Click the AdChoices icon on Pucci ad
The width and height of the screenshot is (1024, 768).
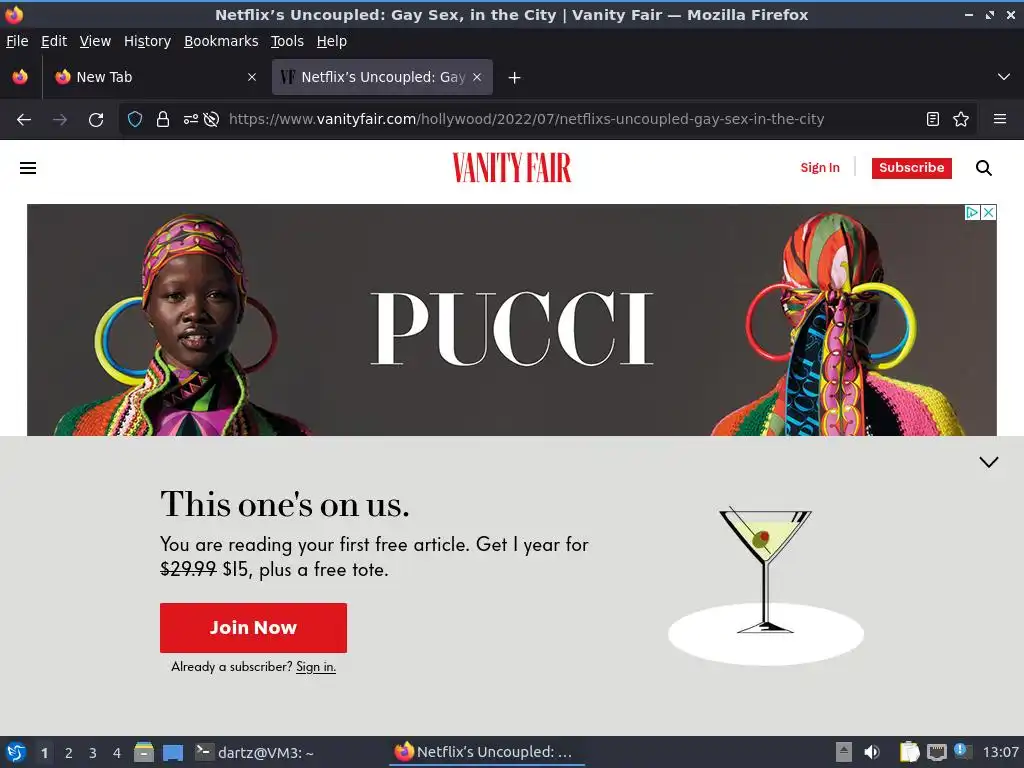tap(972, 212)
